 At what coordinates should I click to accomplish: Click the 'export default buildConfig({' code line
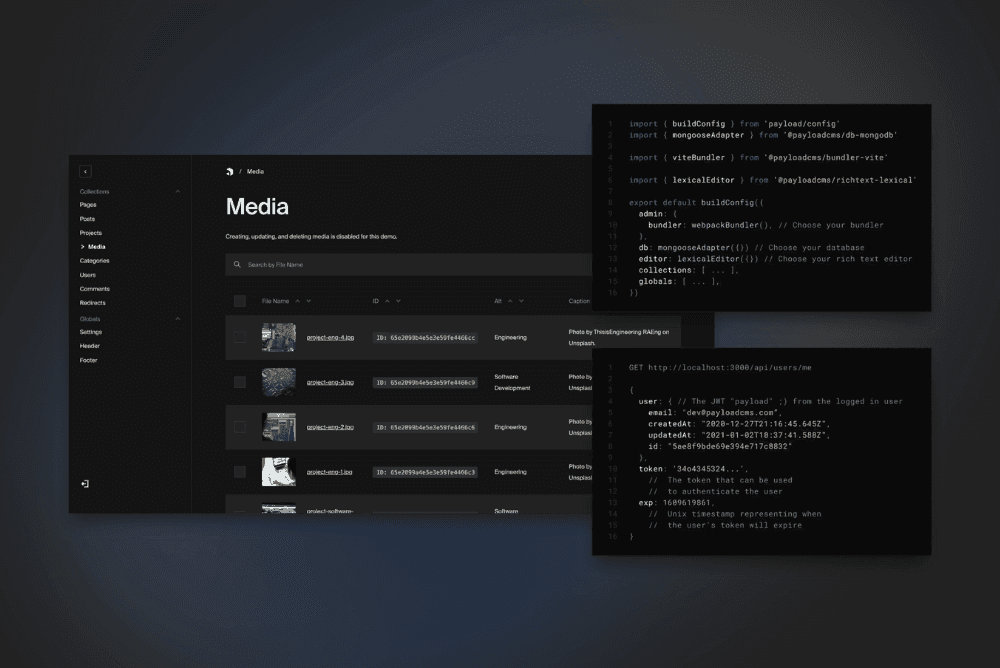click(x=696, y=203)
